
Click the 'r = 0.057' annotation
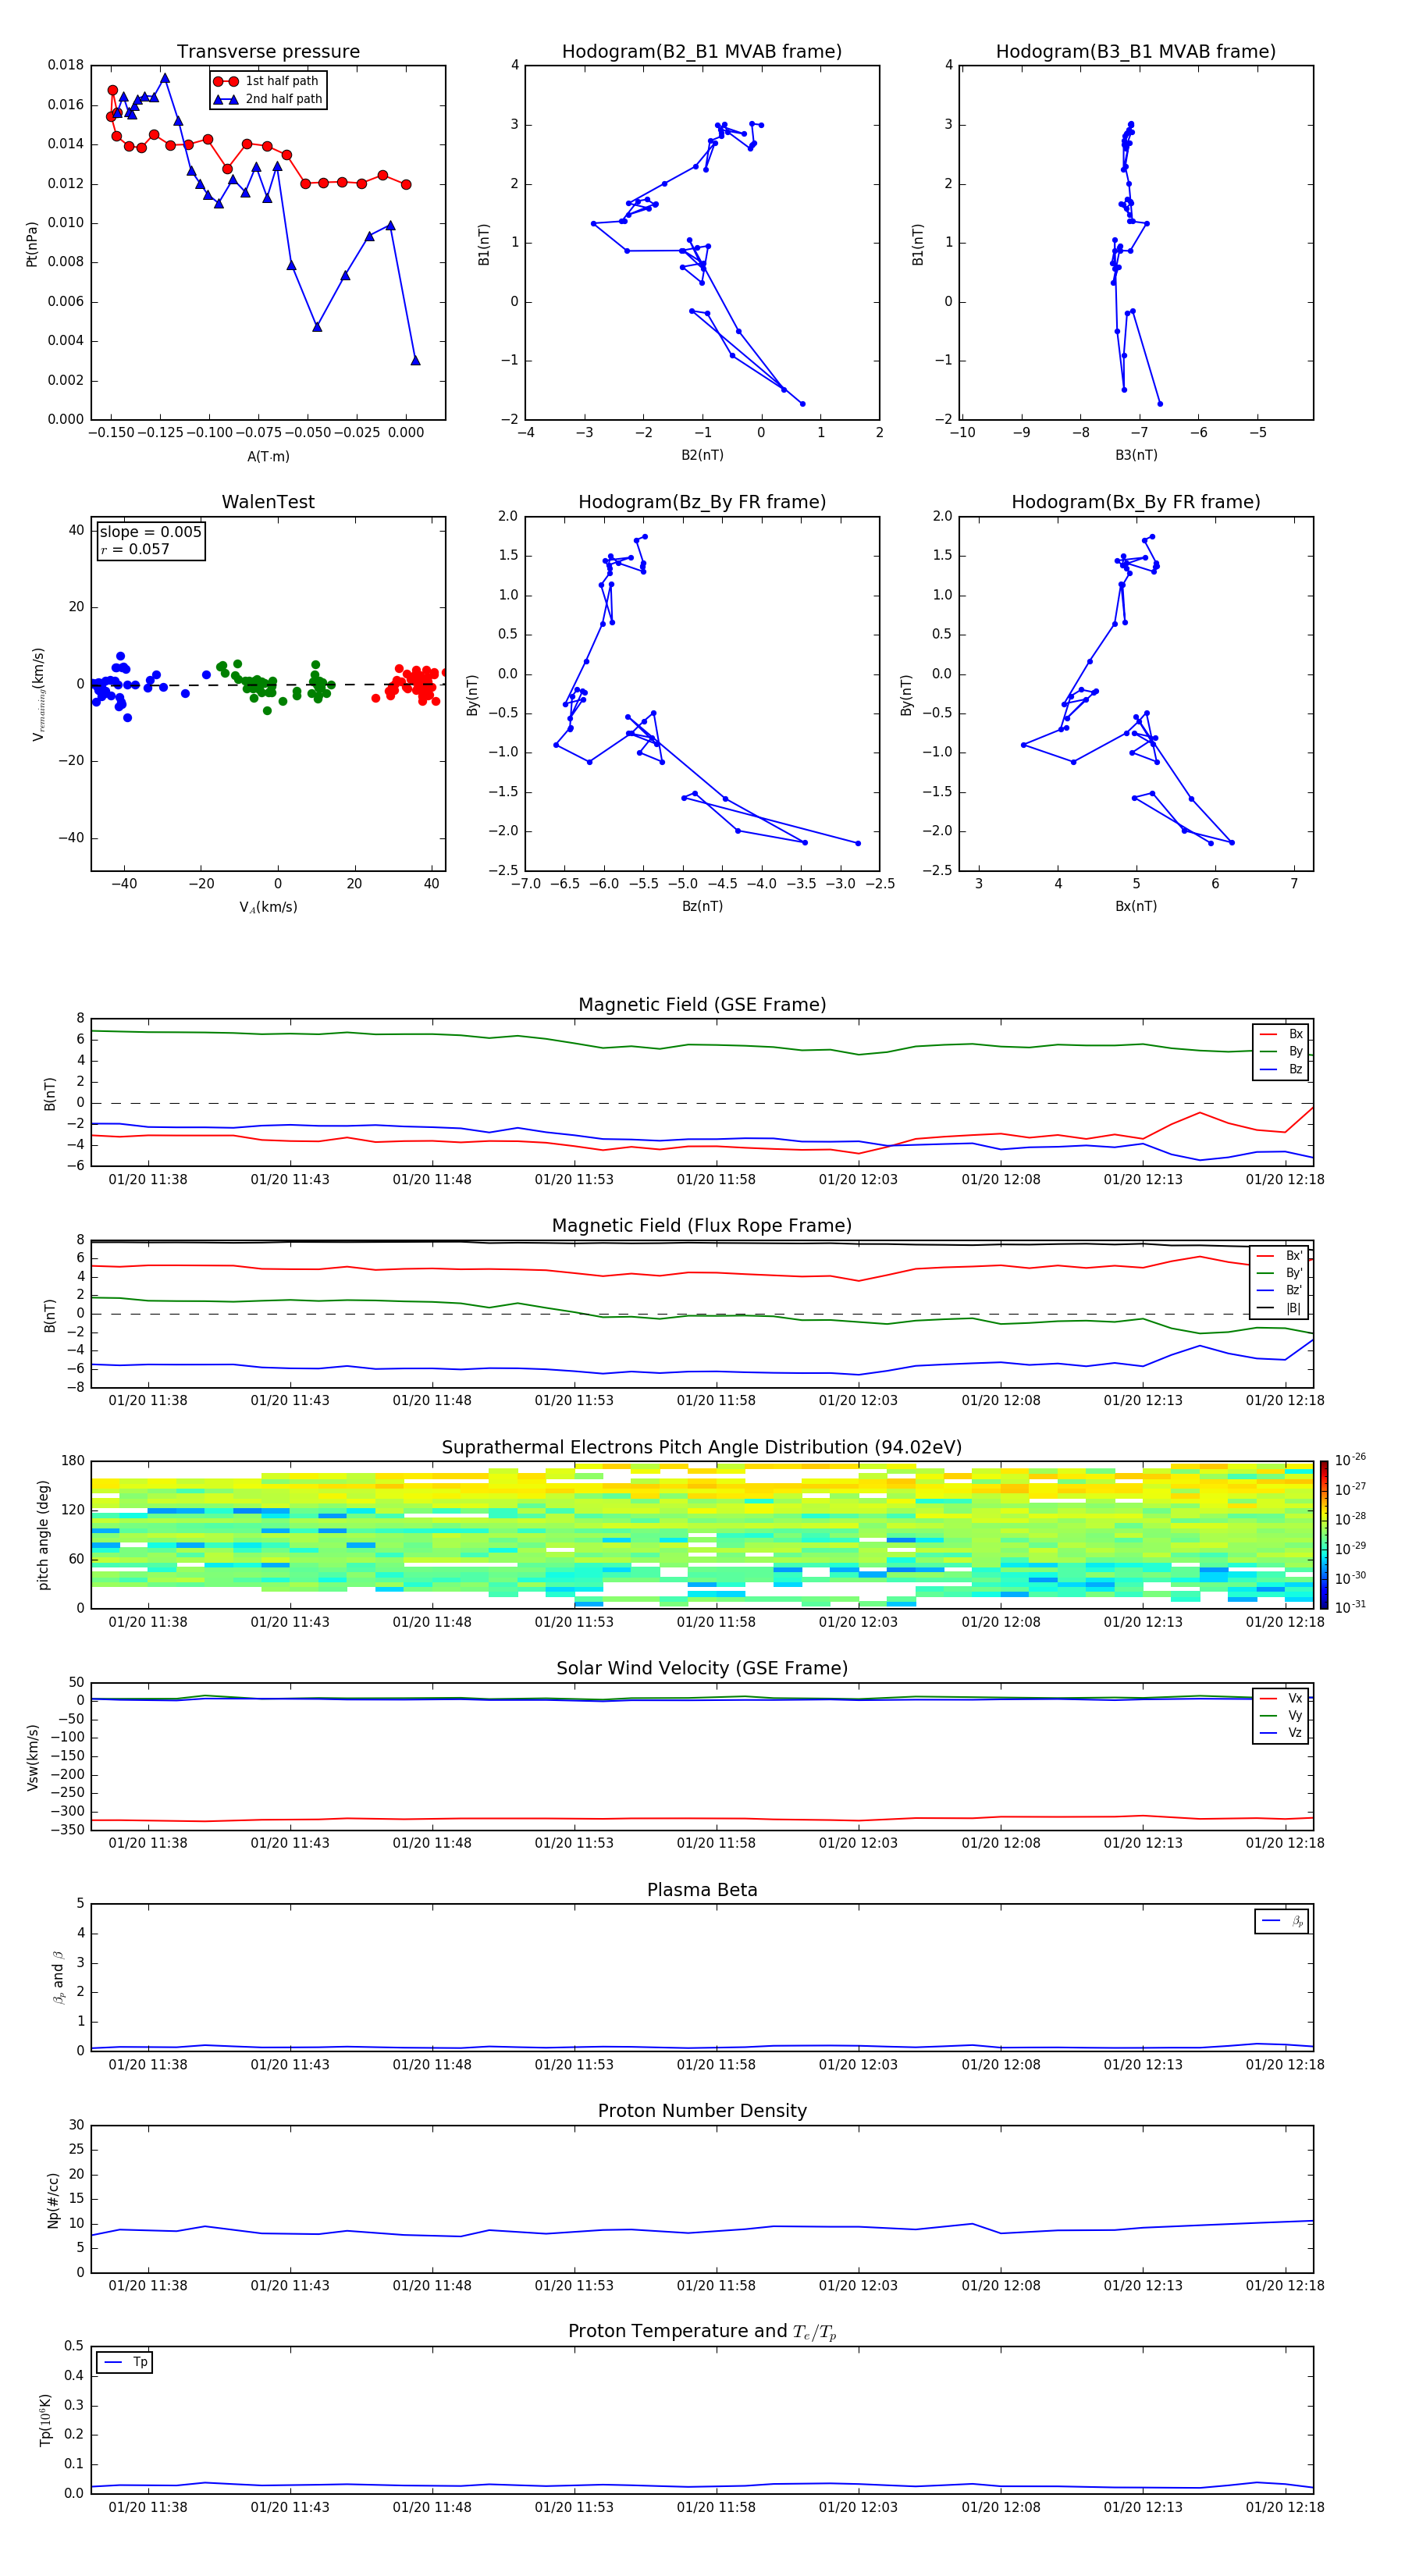point(135,549)
